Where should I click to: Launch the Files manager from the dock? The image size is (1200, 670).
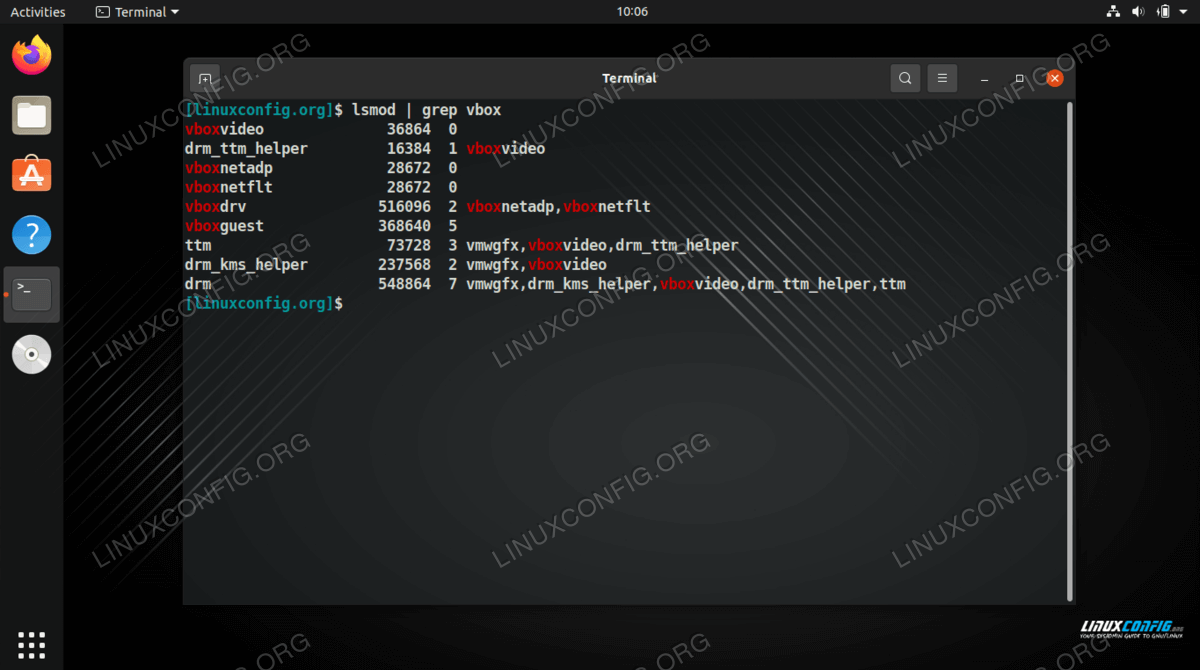pyautogui.click(x=32, y=115)
